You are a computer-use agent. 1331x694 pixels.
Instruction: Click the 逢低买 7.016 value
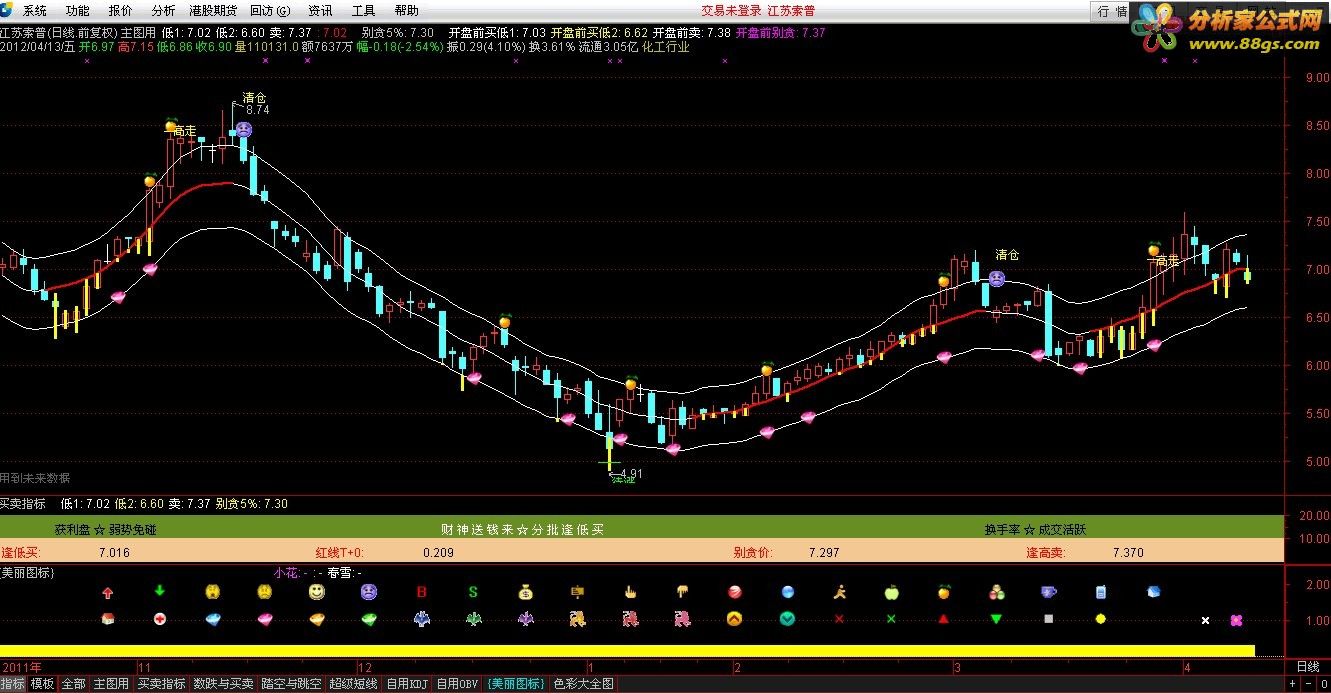pyautogui.click(x=114, y=552)
